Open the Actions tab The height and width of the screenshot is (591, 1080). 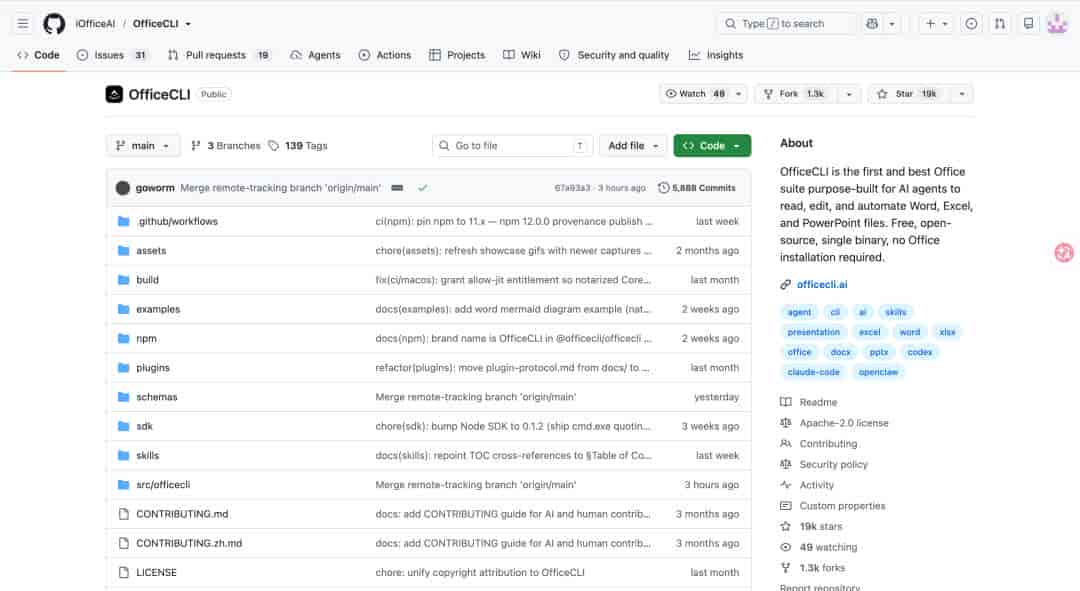[x=384, y=55]
